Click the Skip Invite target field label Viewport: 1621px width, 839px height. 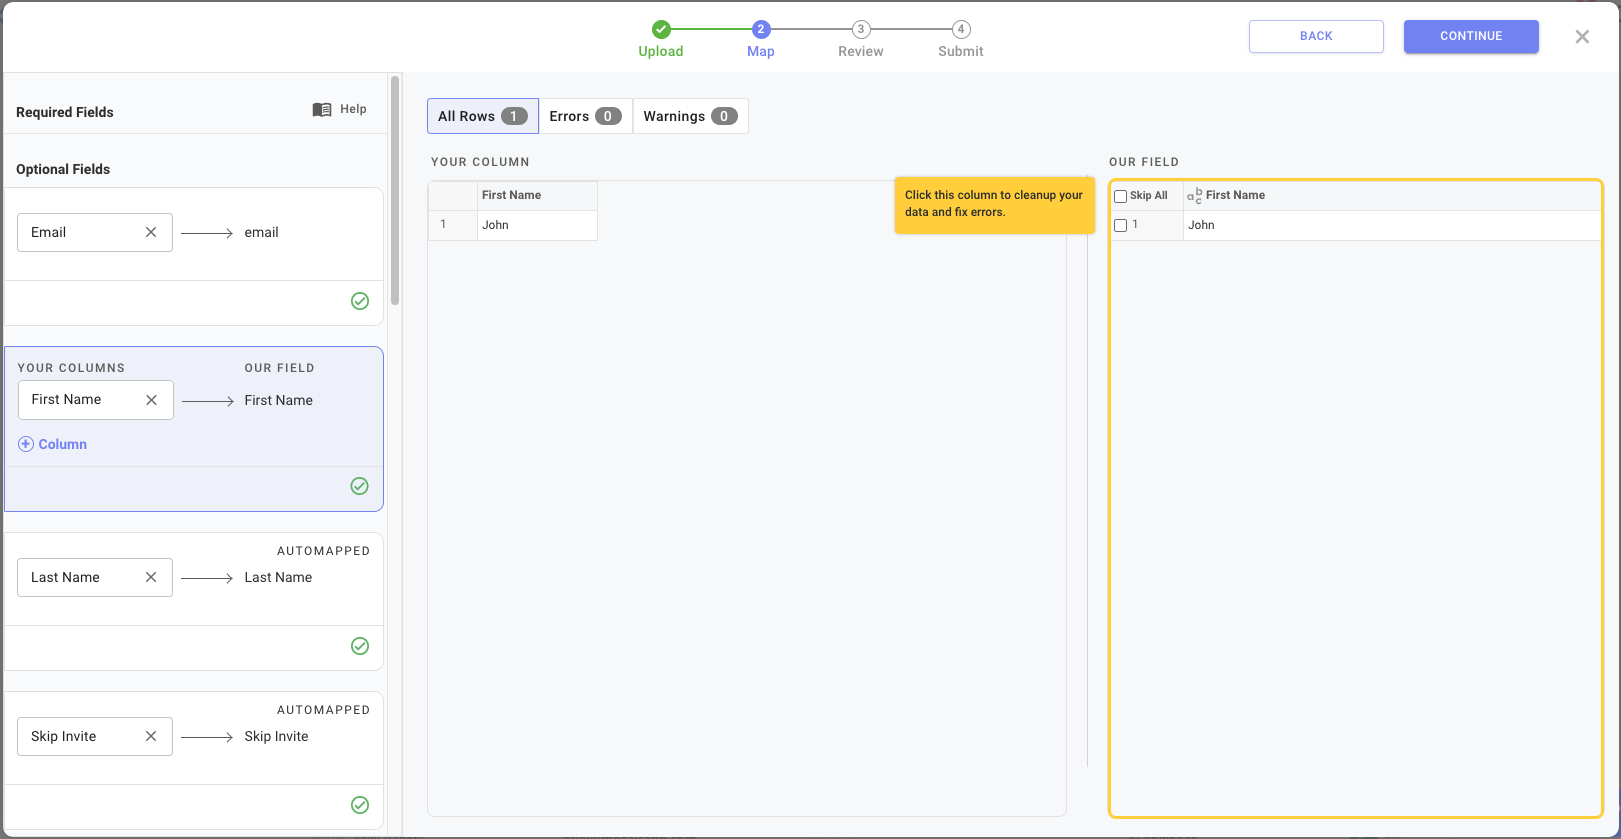[x=276, y=736]
